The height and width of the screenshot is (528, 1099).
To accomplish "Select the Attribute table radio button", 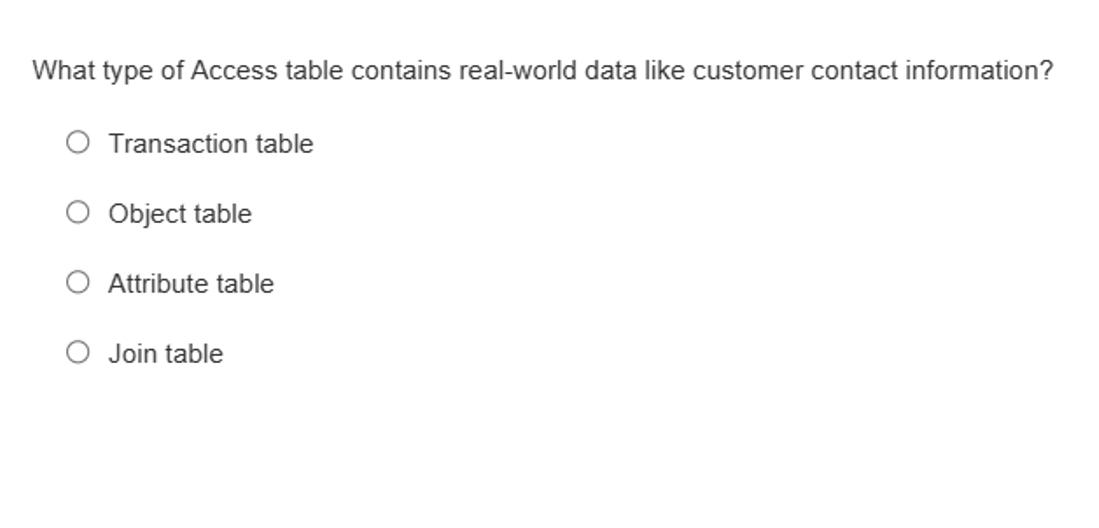I will [x=78, y=283].
